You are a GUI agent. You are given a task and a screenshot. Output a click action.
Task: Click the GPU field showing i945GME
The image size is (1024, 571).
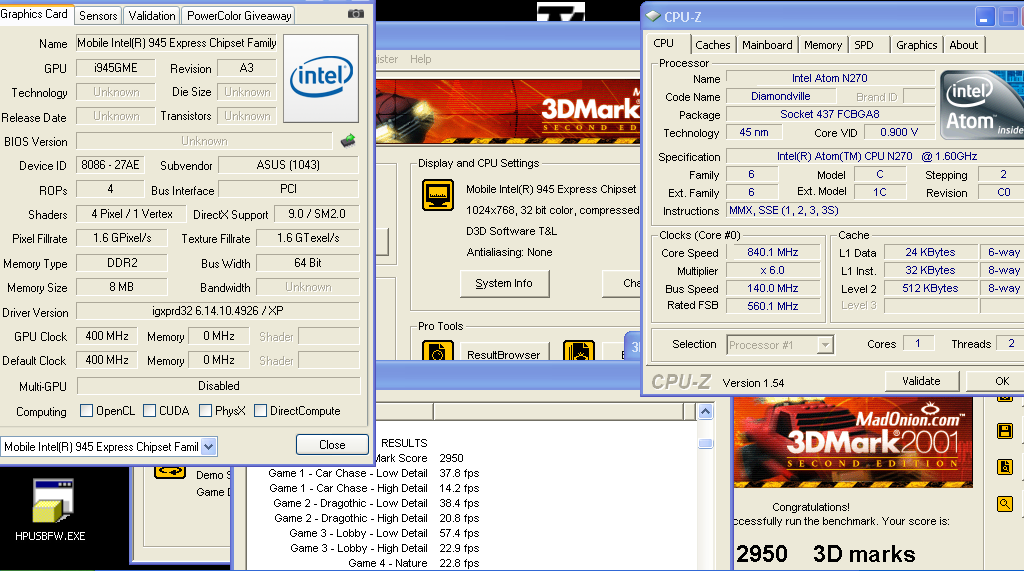click(x=116, y=68)
